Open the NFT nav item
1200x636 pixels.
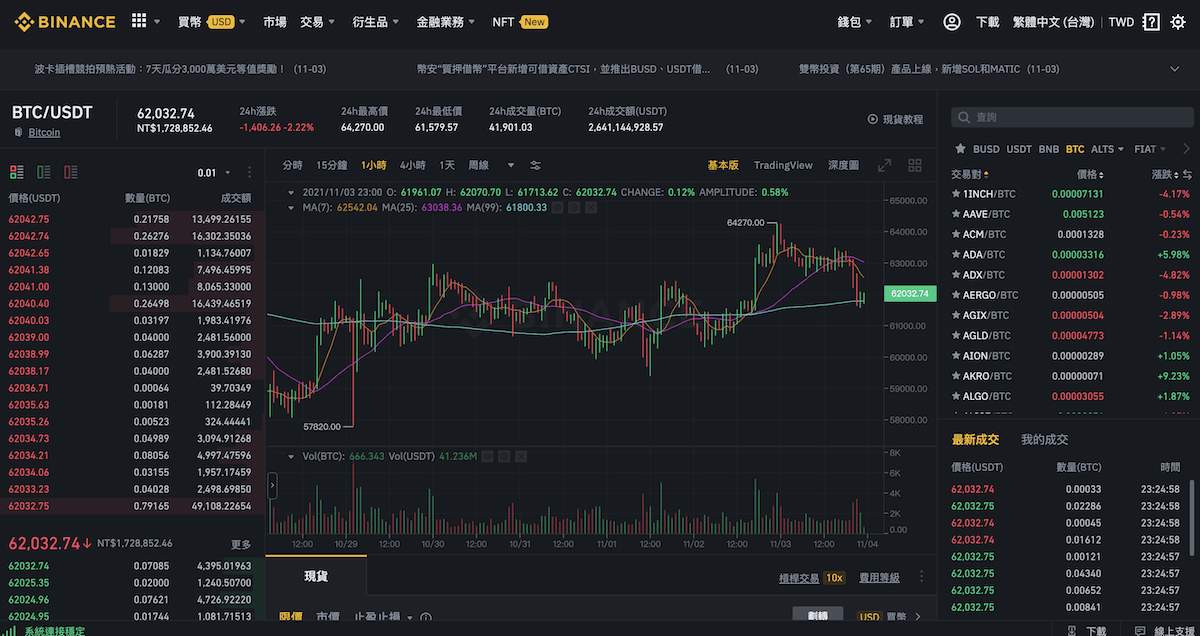click(520, 21)
